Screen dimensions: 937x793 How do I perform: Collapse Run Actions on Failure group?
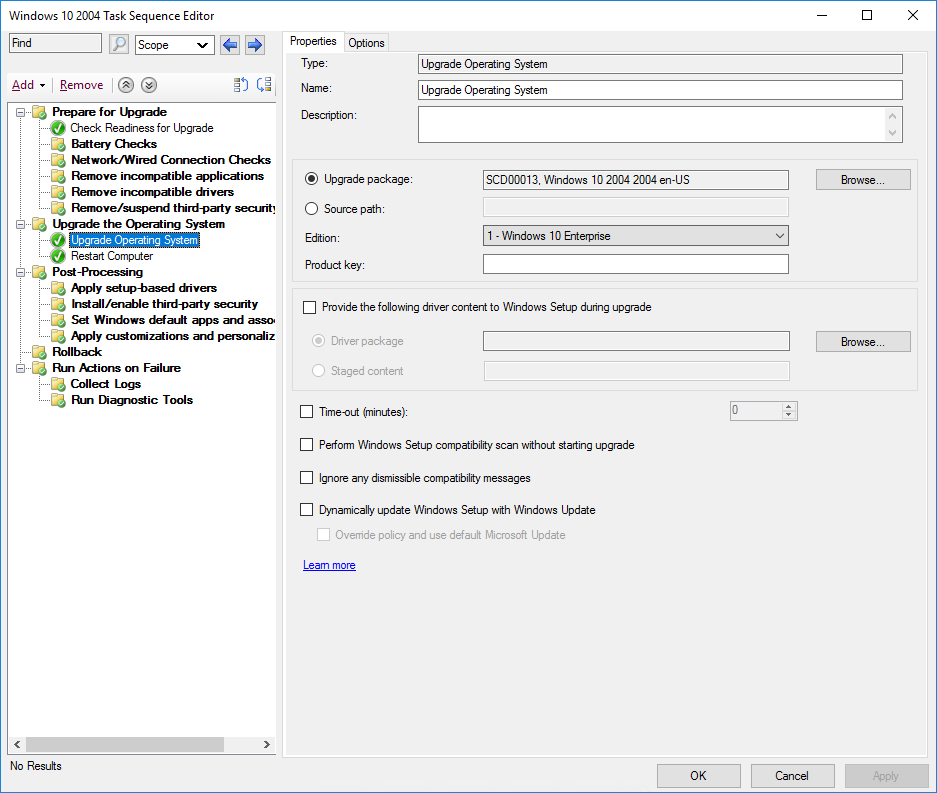click(x=21, y=369)
